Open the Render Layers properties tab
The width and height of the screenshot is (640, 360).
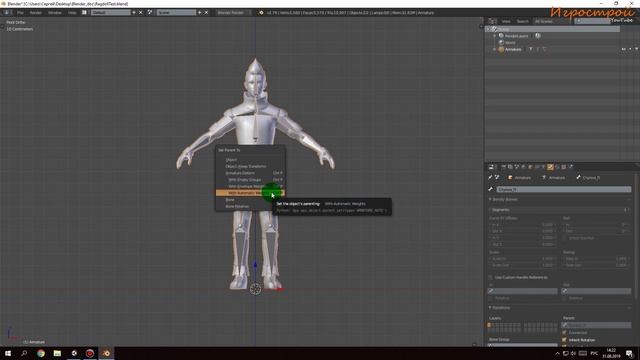coord(510,167)
